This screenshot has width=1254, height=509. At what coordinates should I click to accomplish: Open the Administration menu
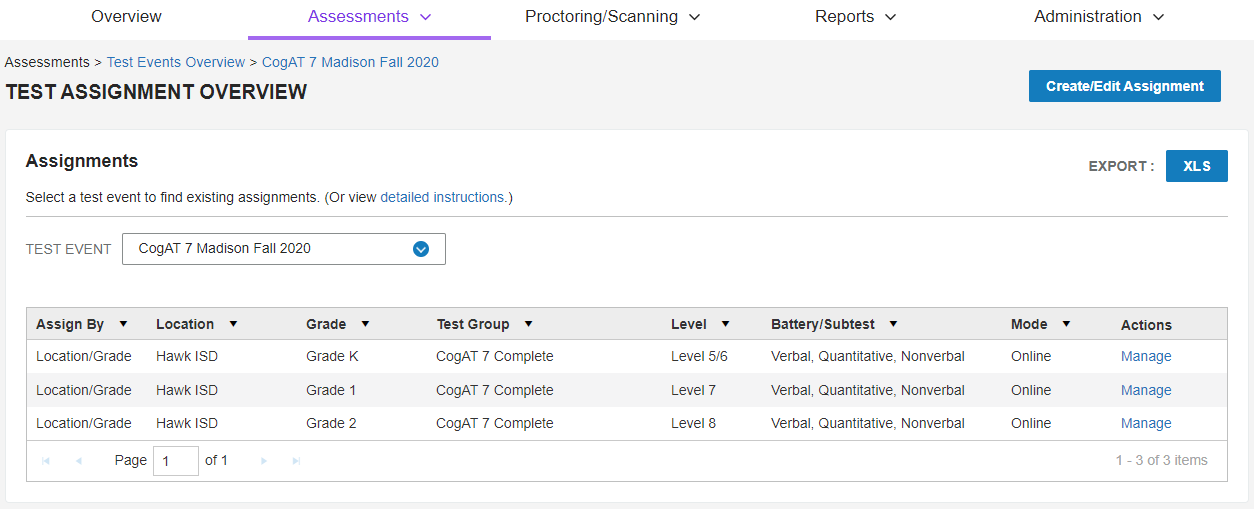pos(1099,17)
